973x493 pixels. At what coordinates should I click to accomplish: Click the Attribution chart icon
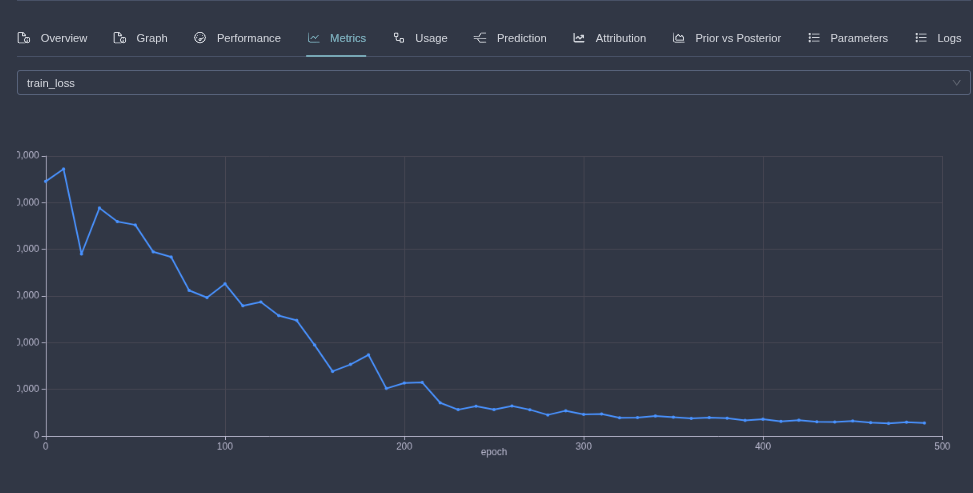pos(579,38)
